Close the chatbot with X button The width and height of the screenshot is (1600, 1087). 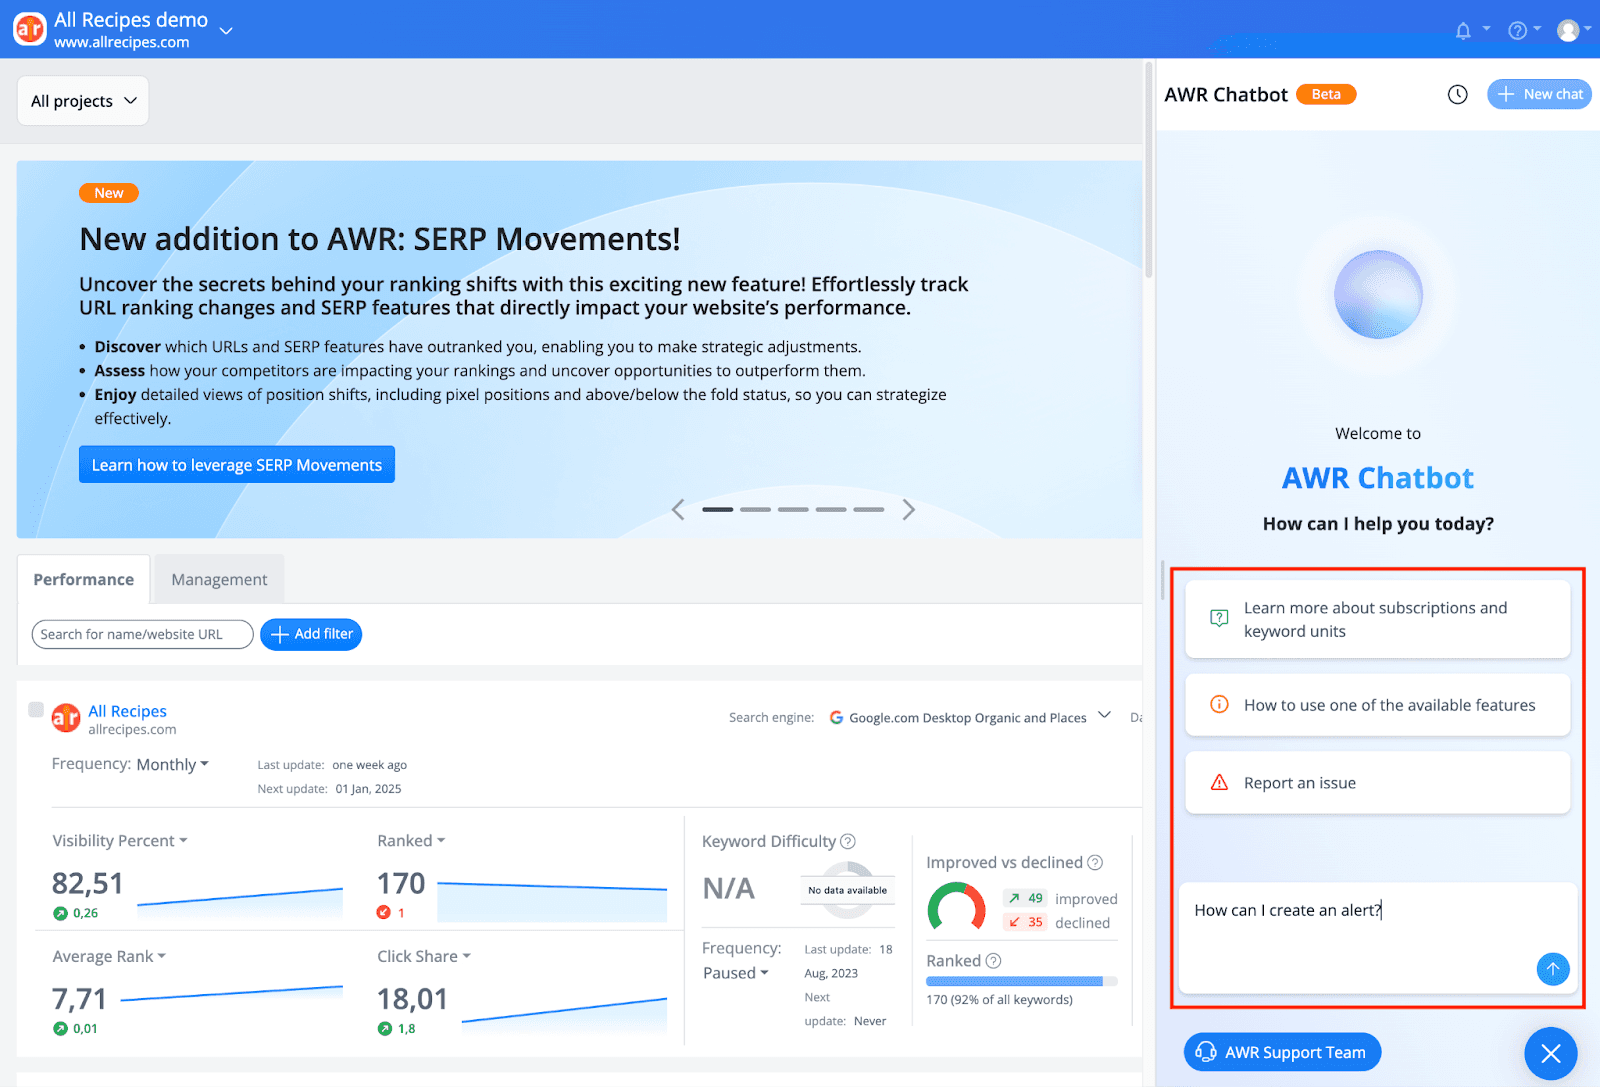point(1551,1053)
